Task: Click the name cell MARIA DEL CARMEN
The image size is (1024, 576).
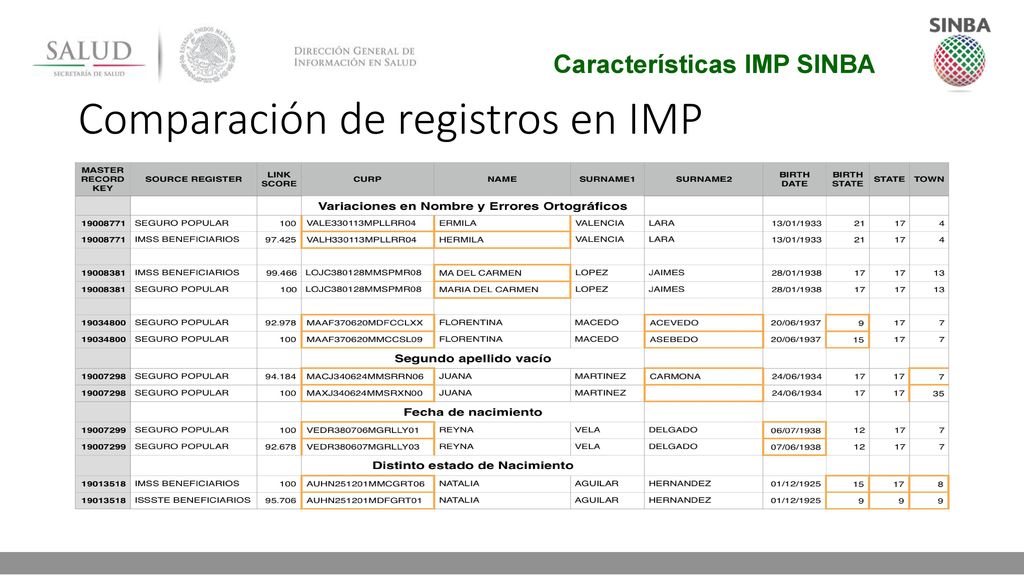Action: [502, 289]
